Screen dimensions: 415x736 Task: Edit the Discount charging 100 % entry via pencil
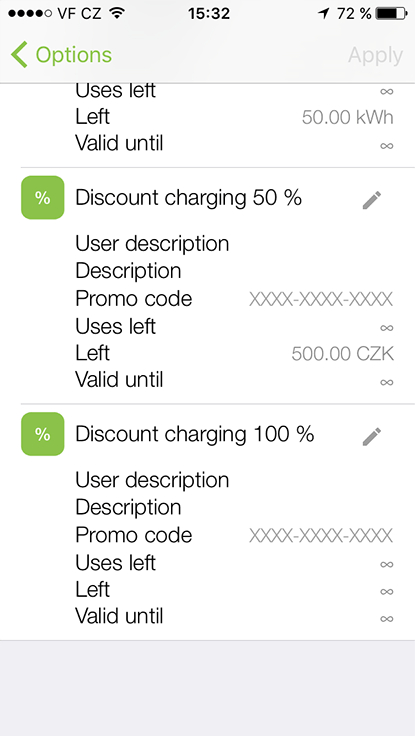[372, 437]
